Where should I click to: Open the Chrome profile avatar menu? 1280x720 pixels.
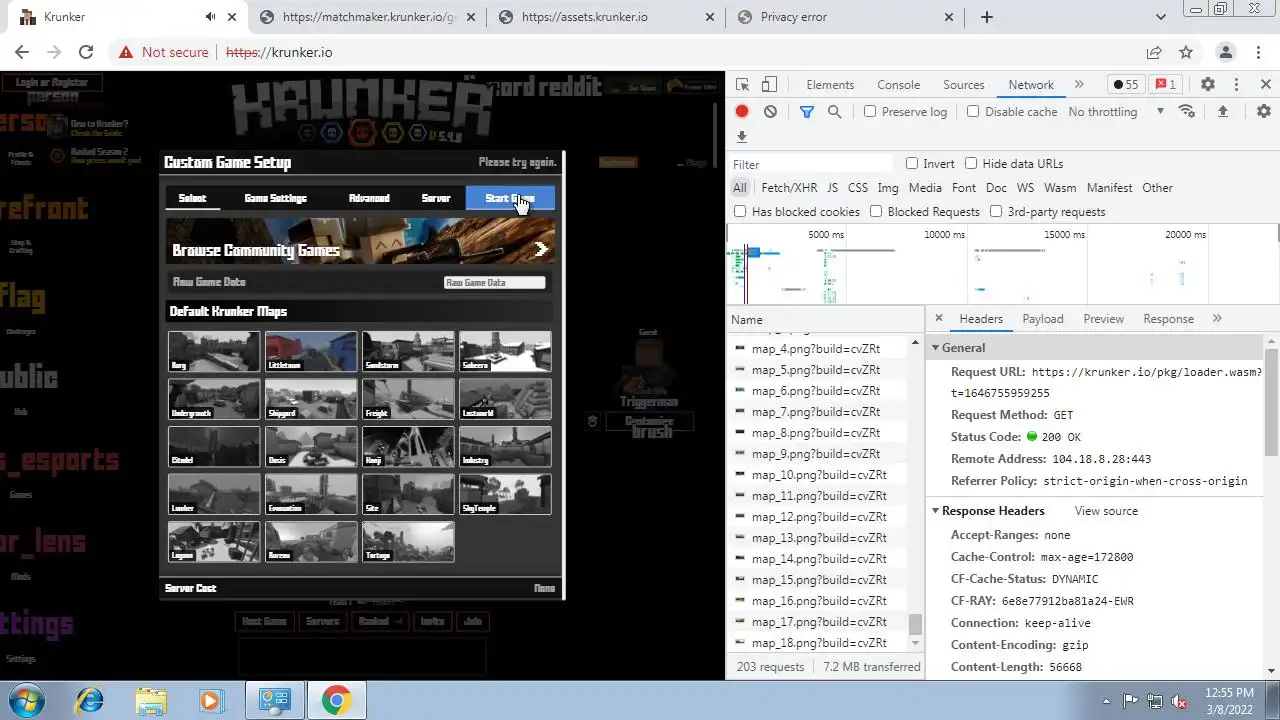(1225, 52)
